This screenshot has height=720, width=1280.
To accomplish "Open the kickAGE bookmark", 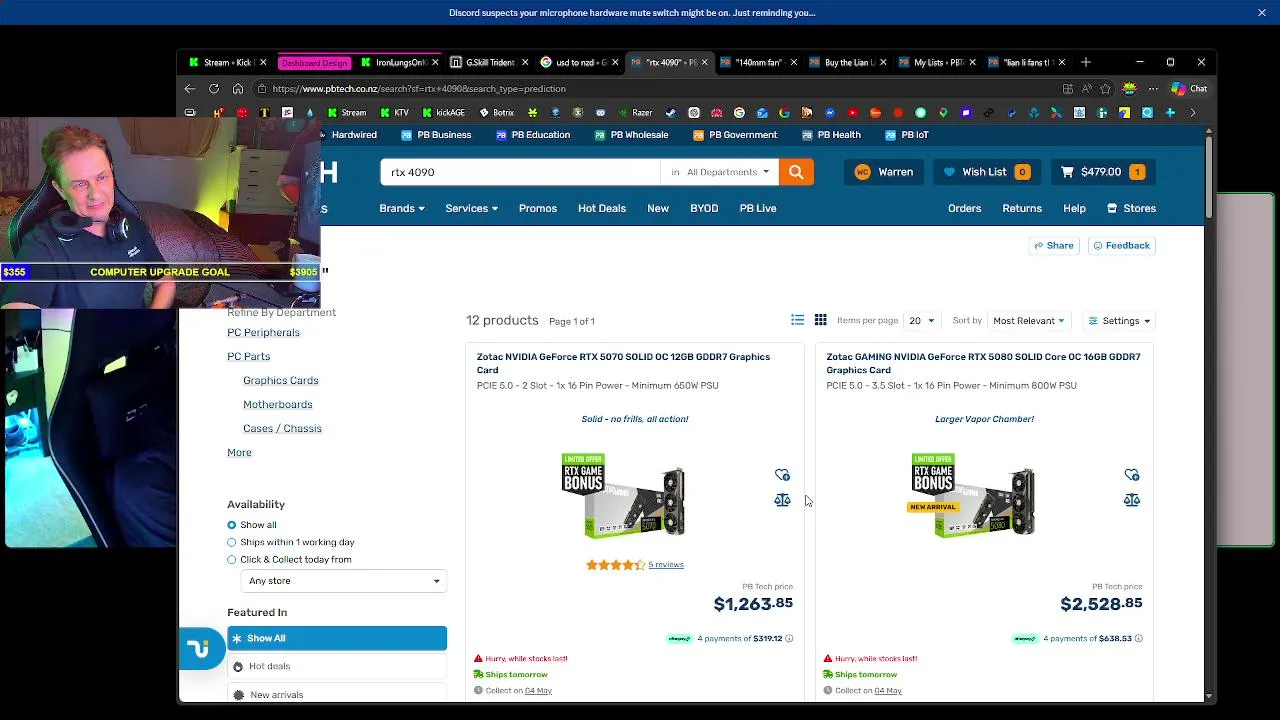I will (x=443, y=113).
